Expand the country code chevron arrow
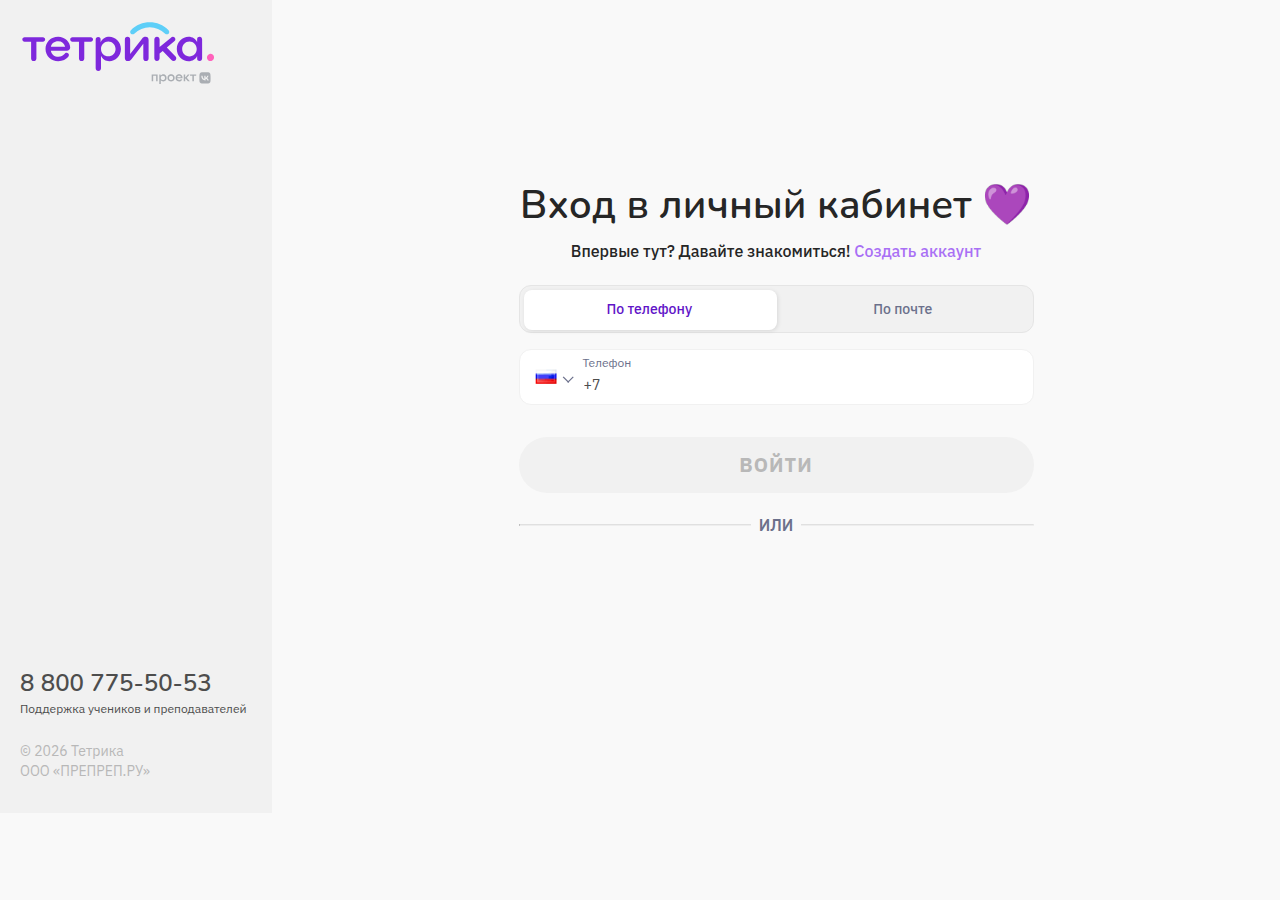This screenshot has width=1280, height=900. 568,379
